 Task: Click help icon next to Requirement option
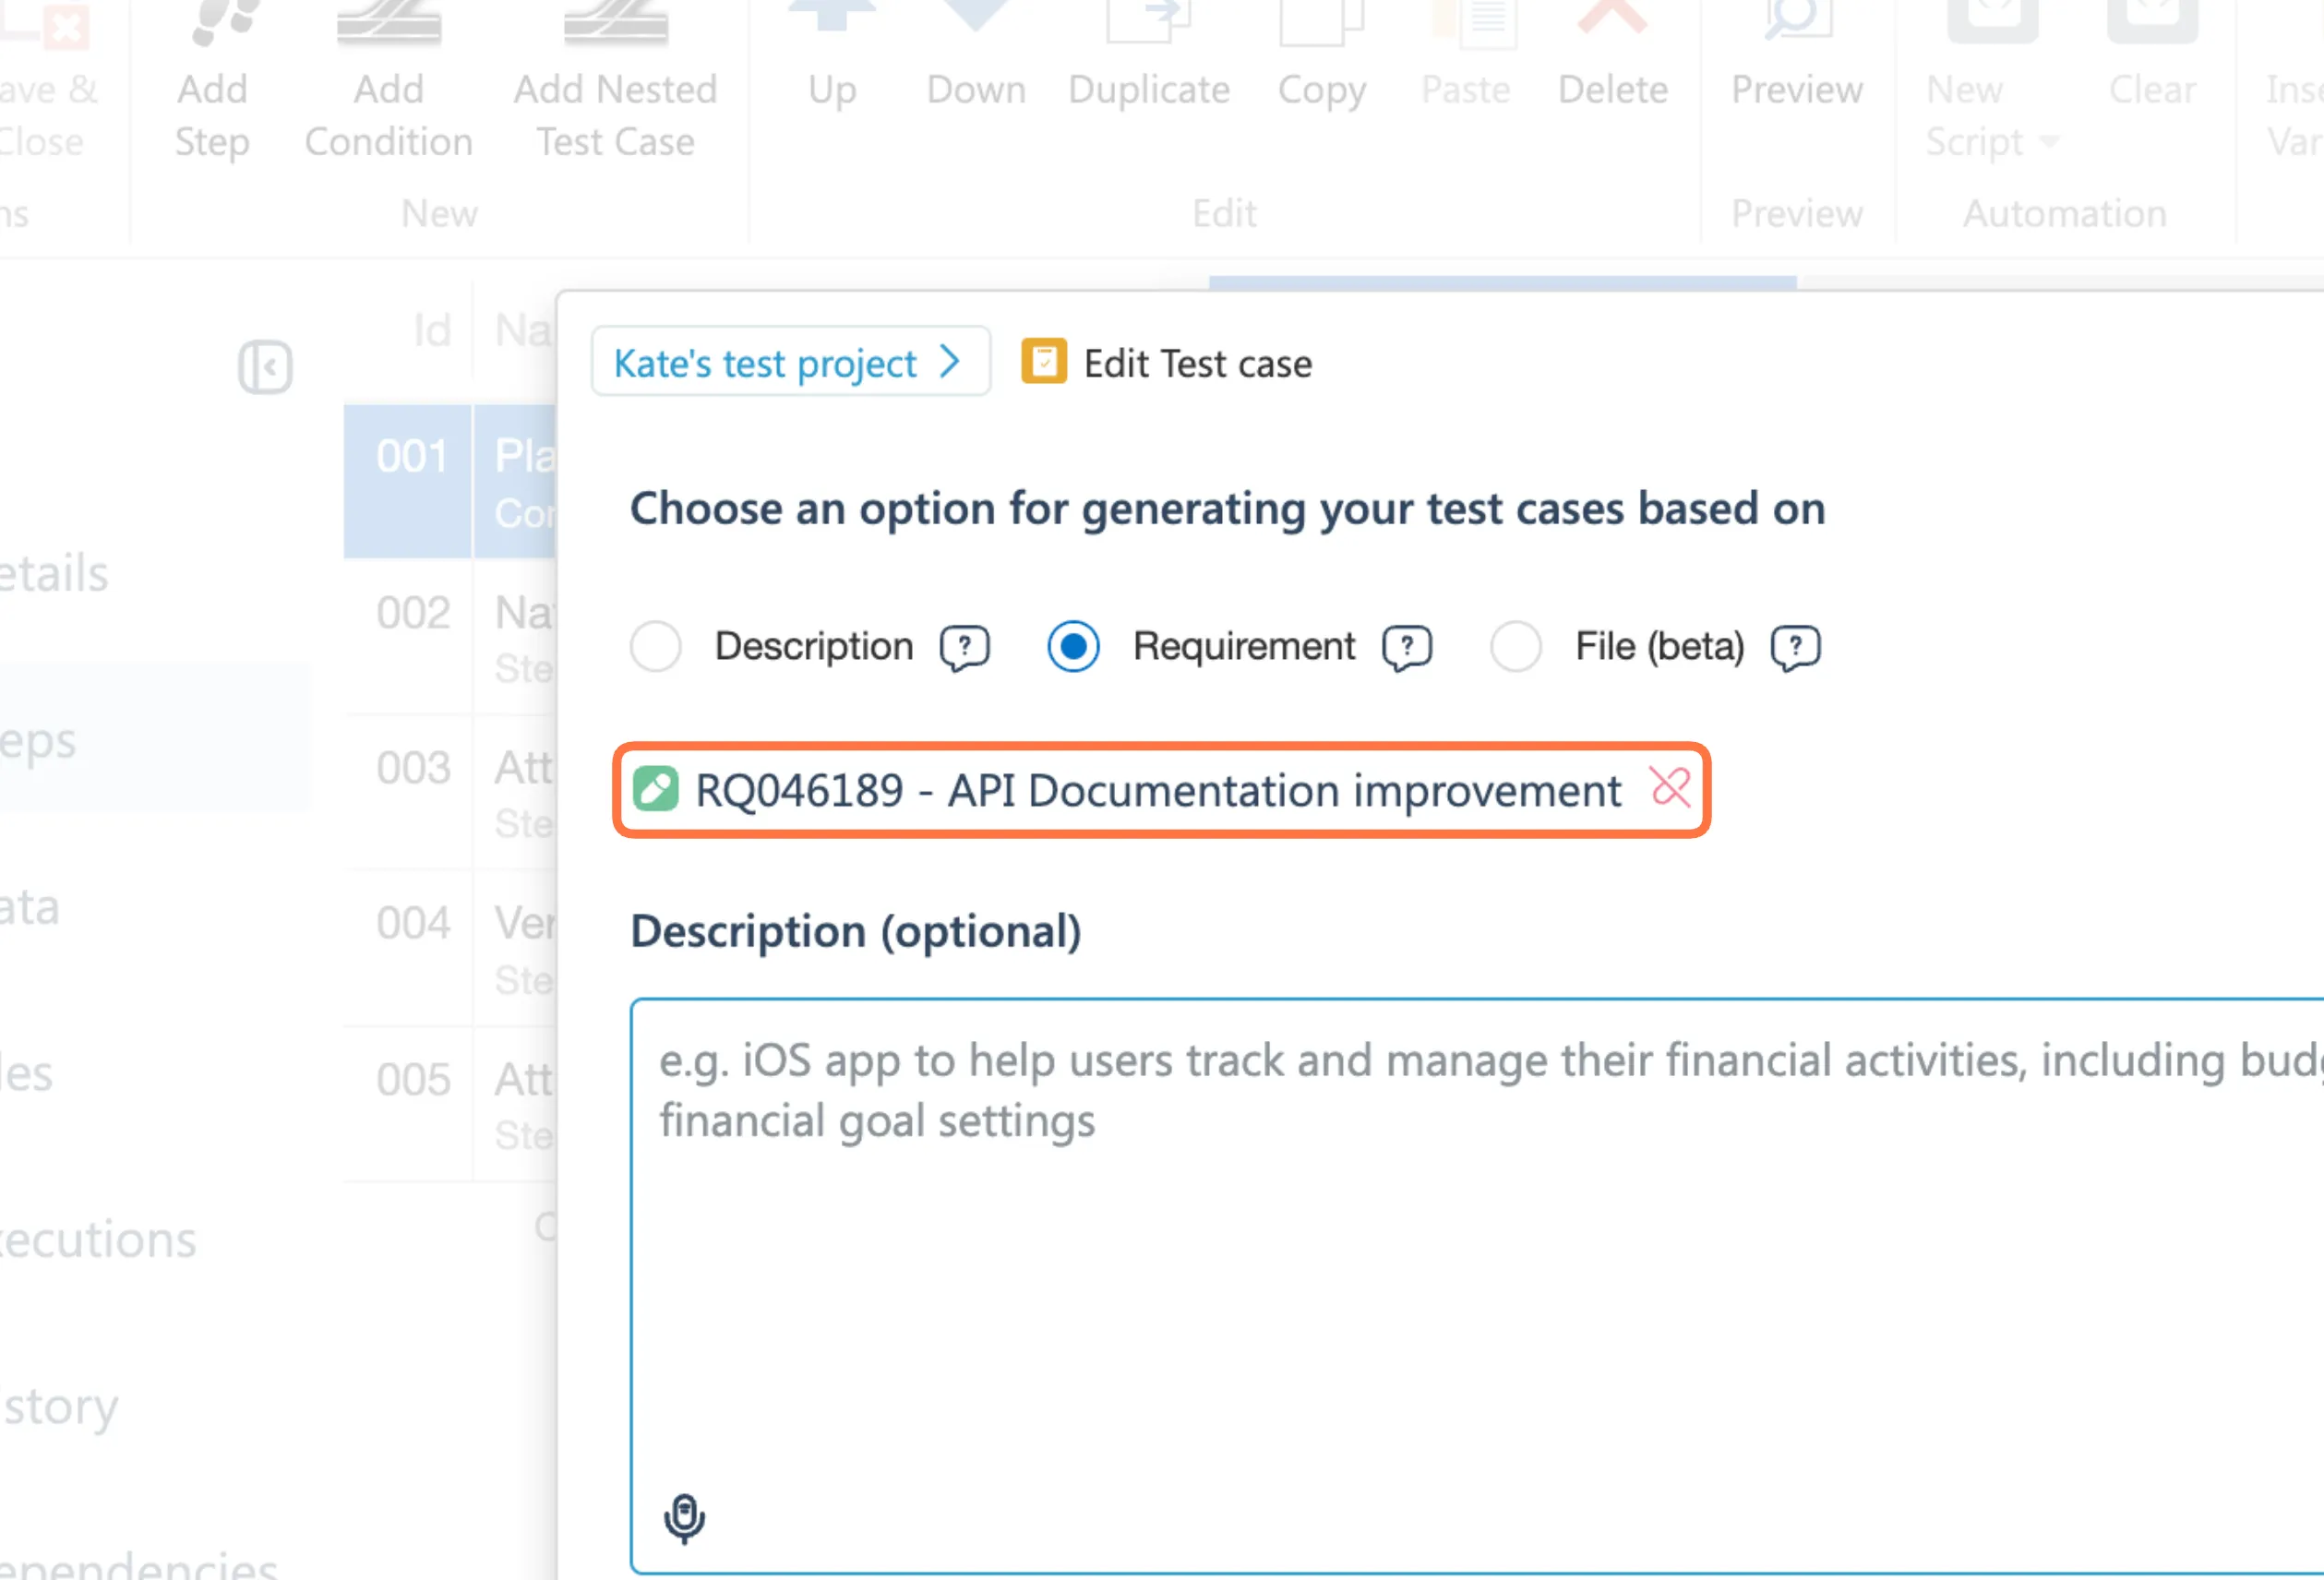[1406, 647]
